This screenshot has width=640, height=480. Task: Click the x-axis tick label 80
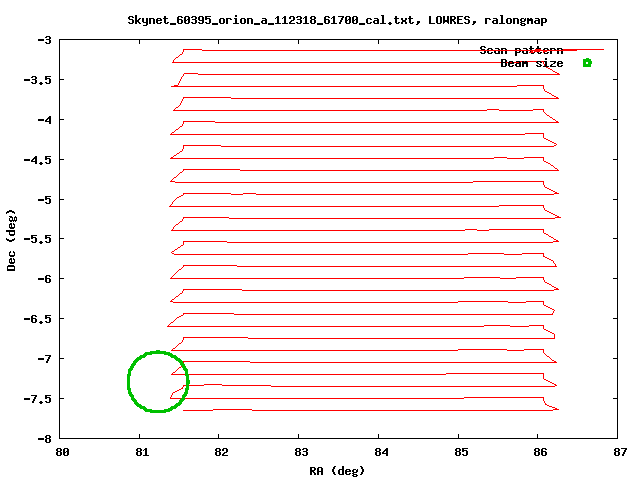[x=62, y=452]
